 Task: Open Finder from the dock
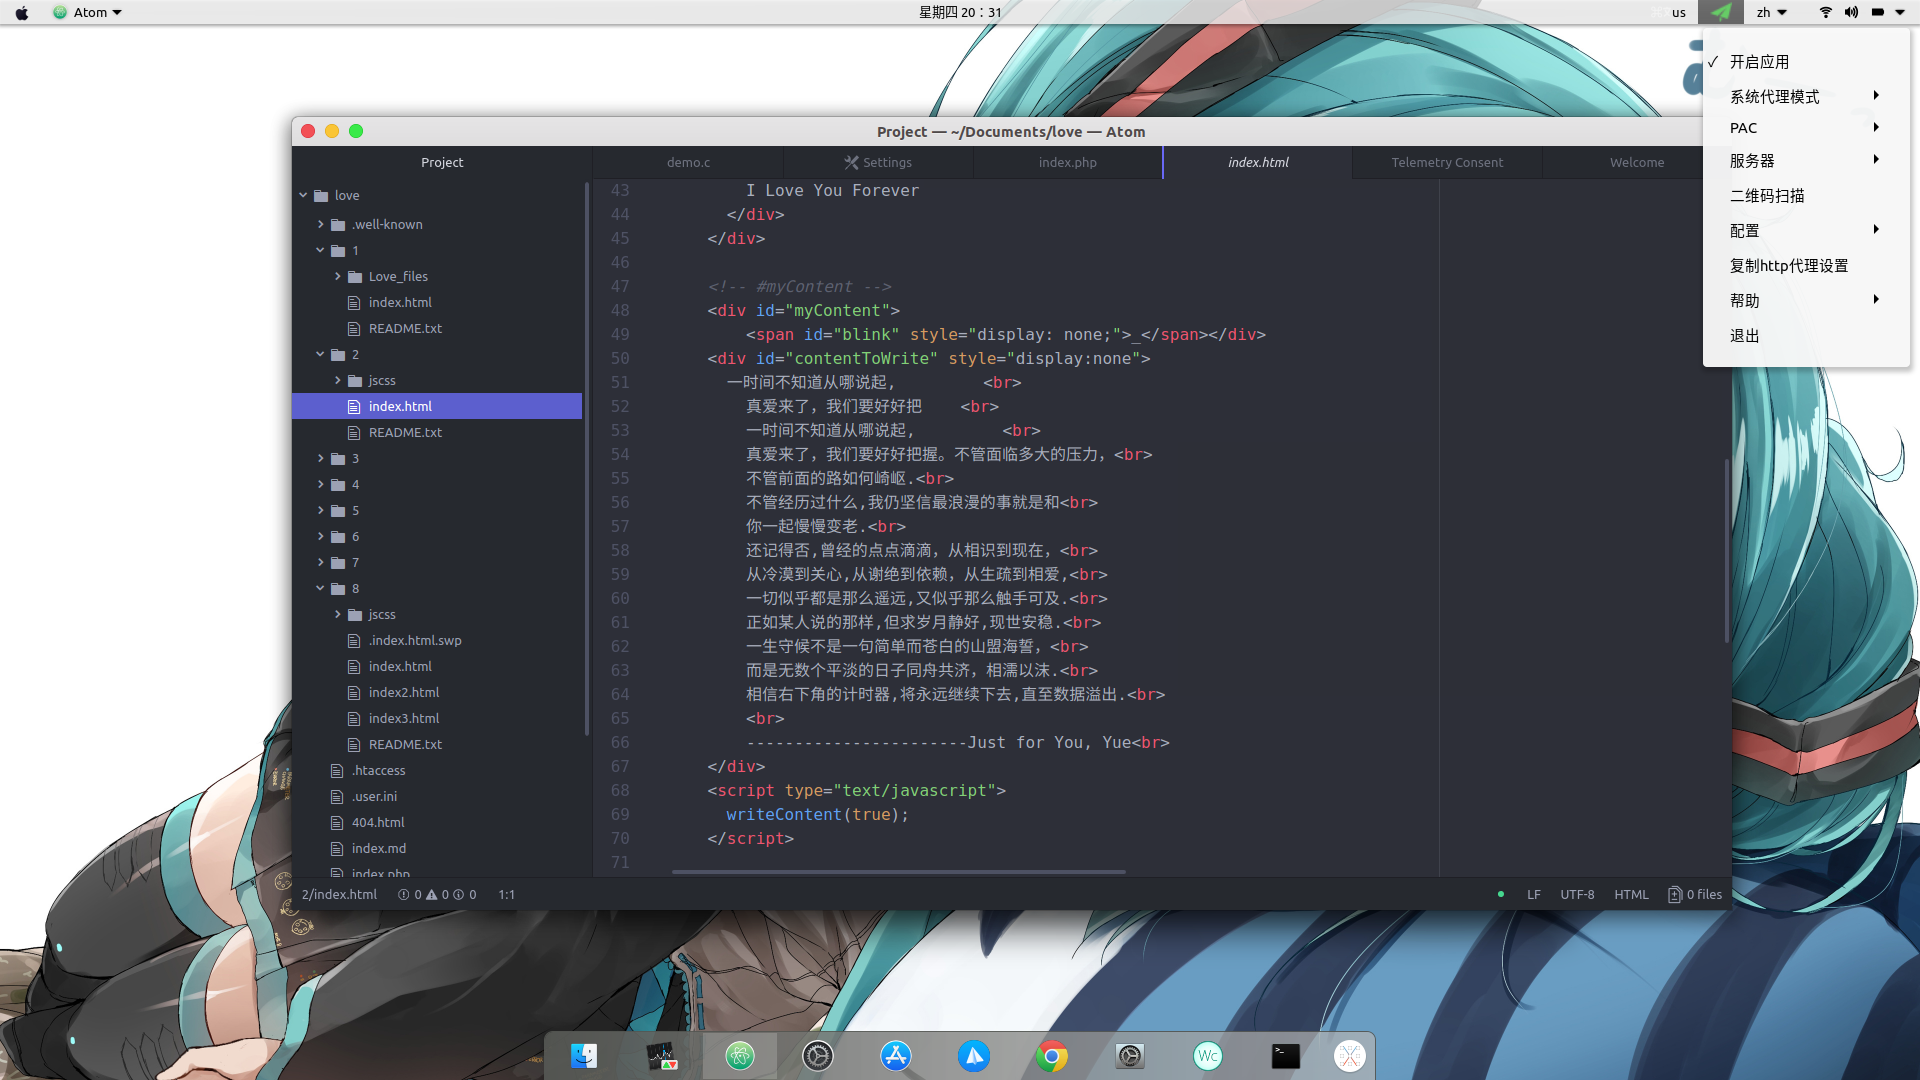[x=584, y=1056]
